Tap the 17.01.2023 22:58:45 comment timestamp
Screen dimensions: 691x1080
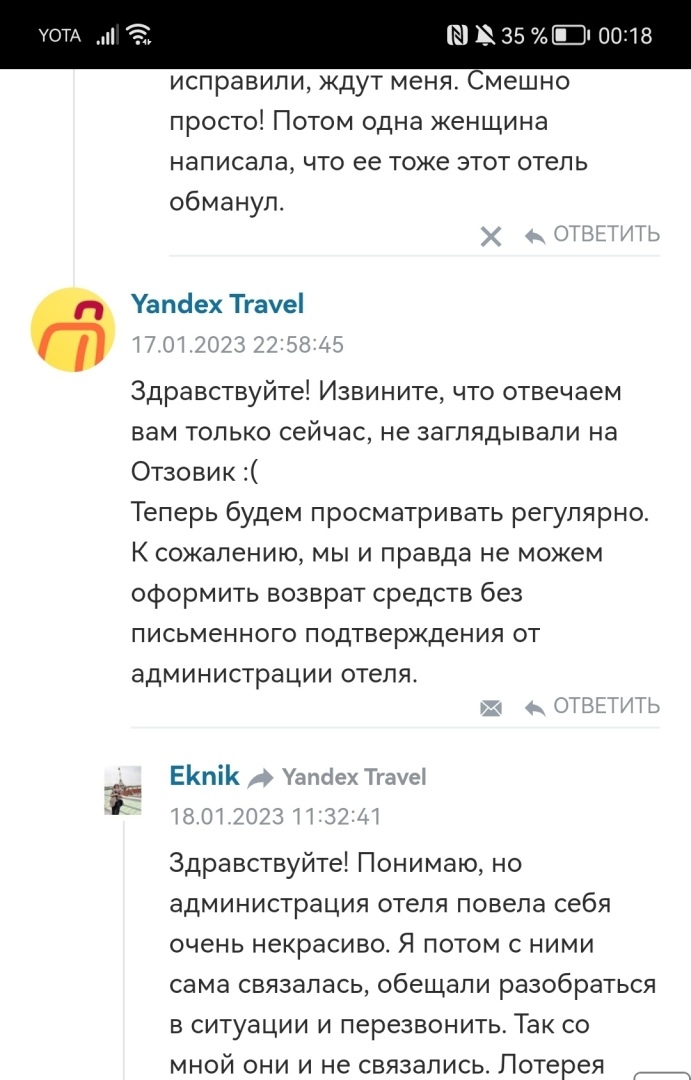point(237,345)
